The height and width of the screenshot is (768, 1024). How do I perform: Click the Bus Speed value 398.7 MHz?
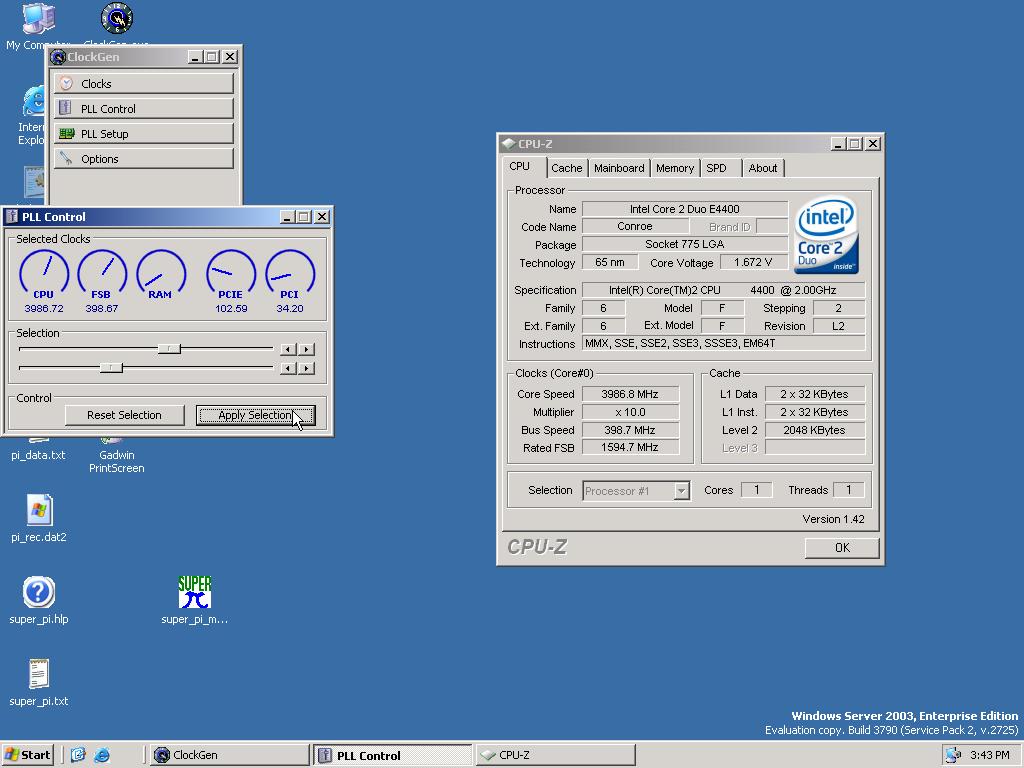[x=630, y=430]
